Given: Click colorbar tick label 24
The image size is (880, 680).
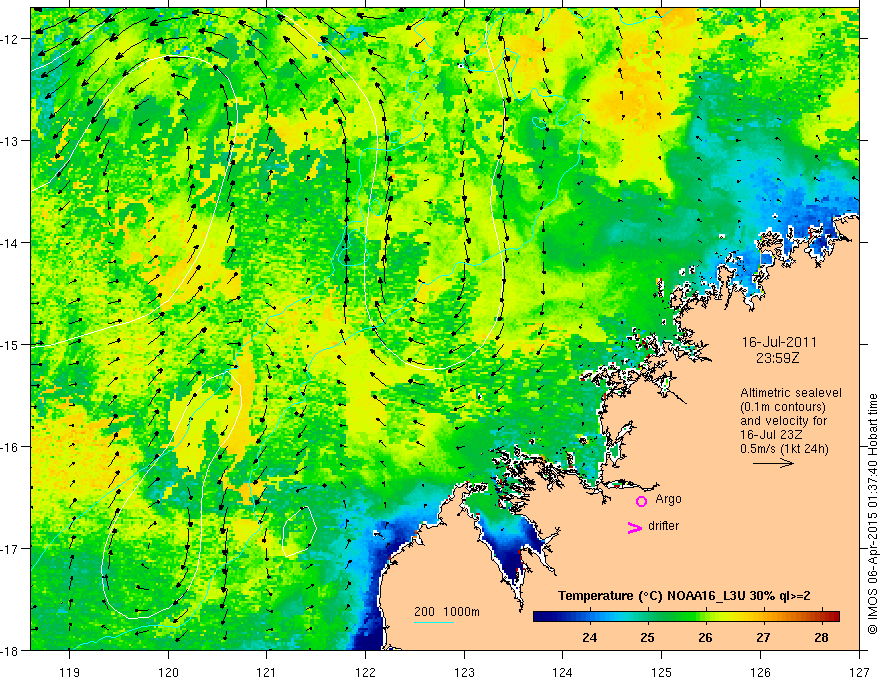Looking at the screenshot, I should tap(589, 637).
